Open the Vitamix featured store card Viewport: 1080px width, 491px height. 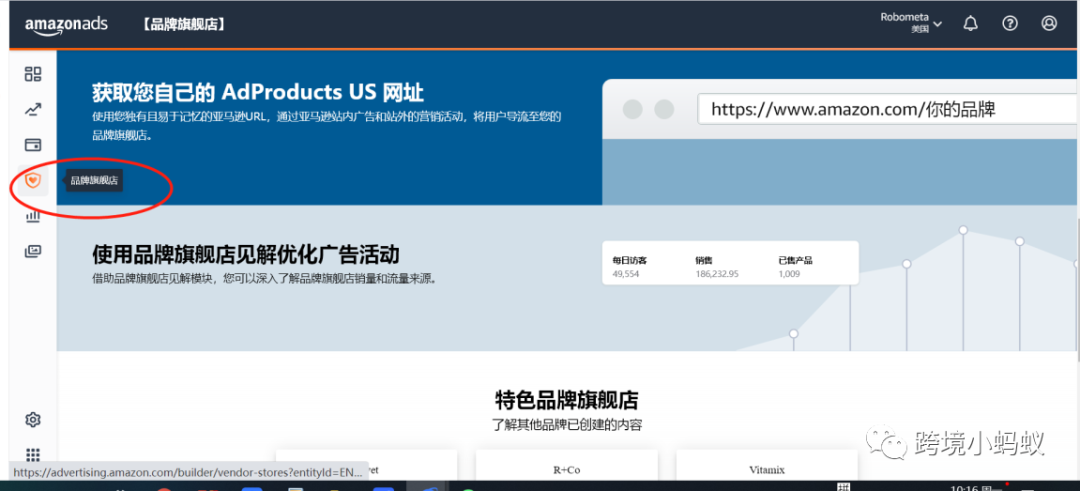[767, 465]
